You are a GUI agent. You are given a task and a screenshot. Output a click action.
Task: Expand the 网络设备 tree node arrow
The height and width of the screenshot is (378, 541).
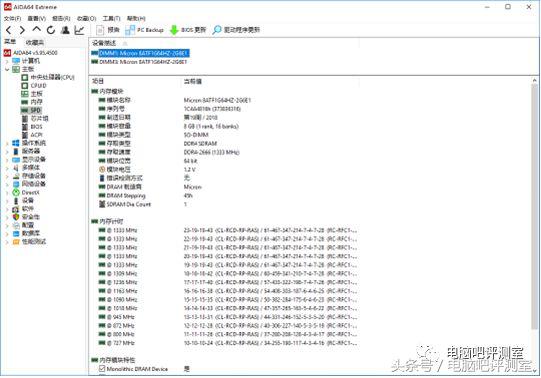[x=7, y=184]
